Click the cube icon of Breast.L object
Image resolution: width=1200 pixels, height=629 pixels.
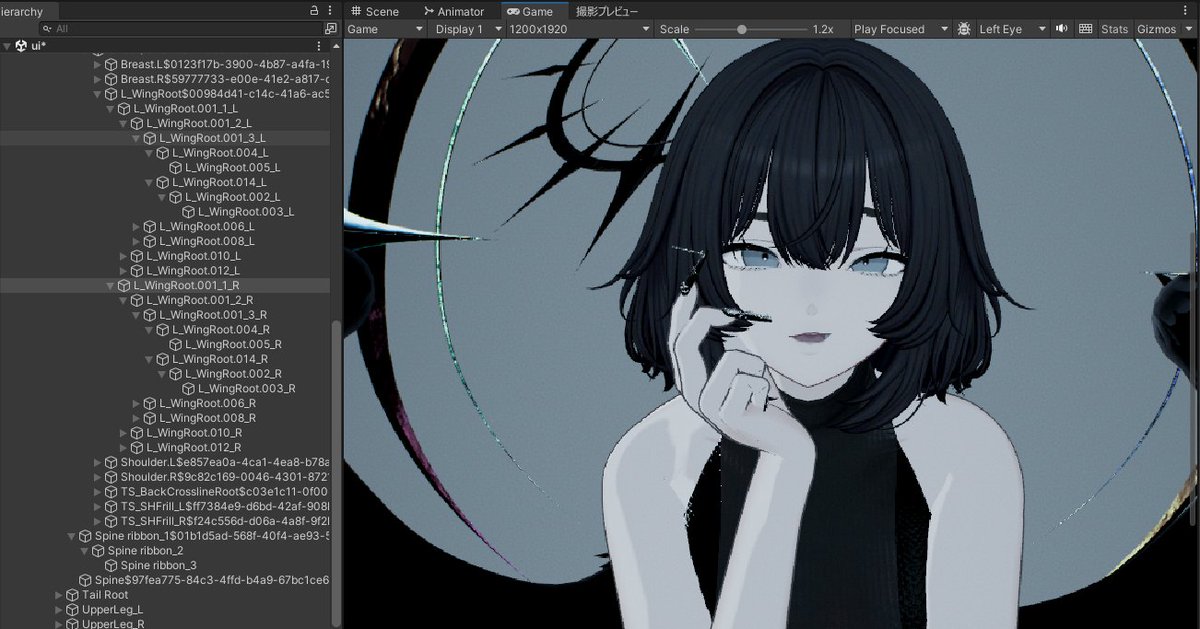(111, 64)
